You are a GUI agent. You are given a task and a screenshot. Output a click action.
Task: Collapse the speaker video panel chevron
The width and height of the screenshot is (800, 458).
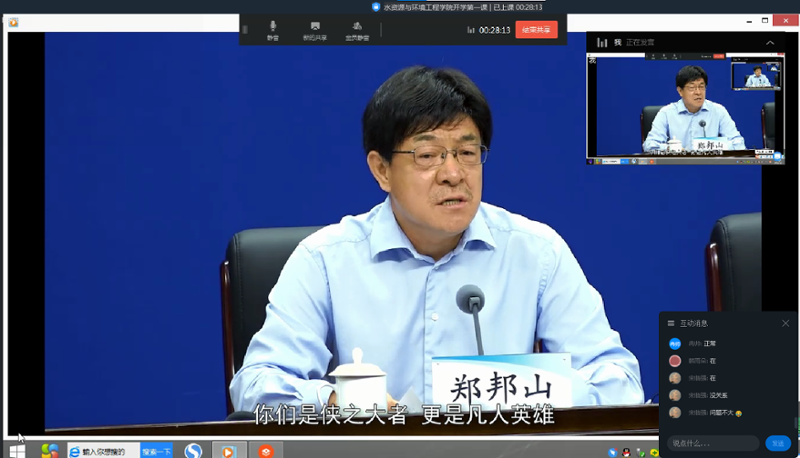coord(770,43)
